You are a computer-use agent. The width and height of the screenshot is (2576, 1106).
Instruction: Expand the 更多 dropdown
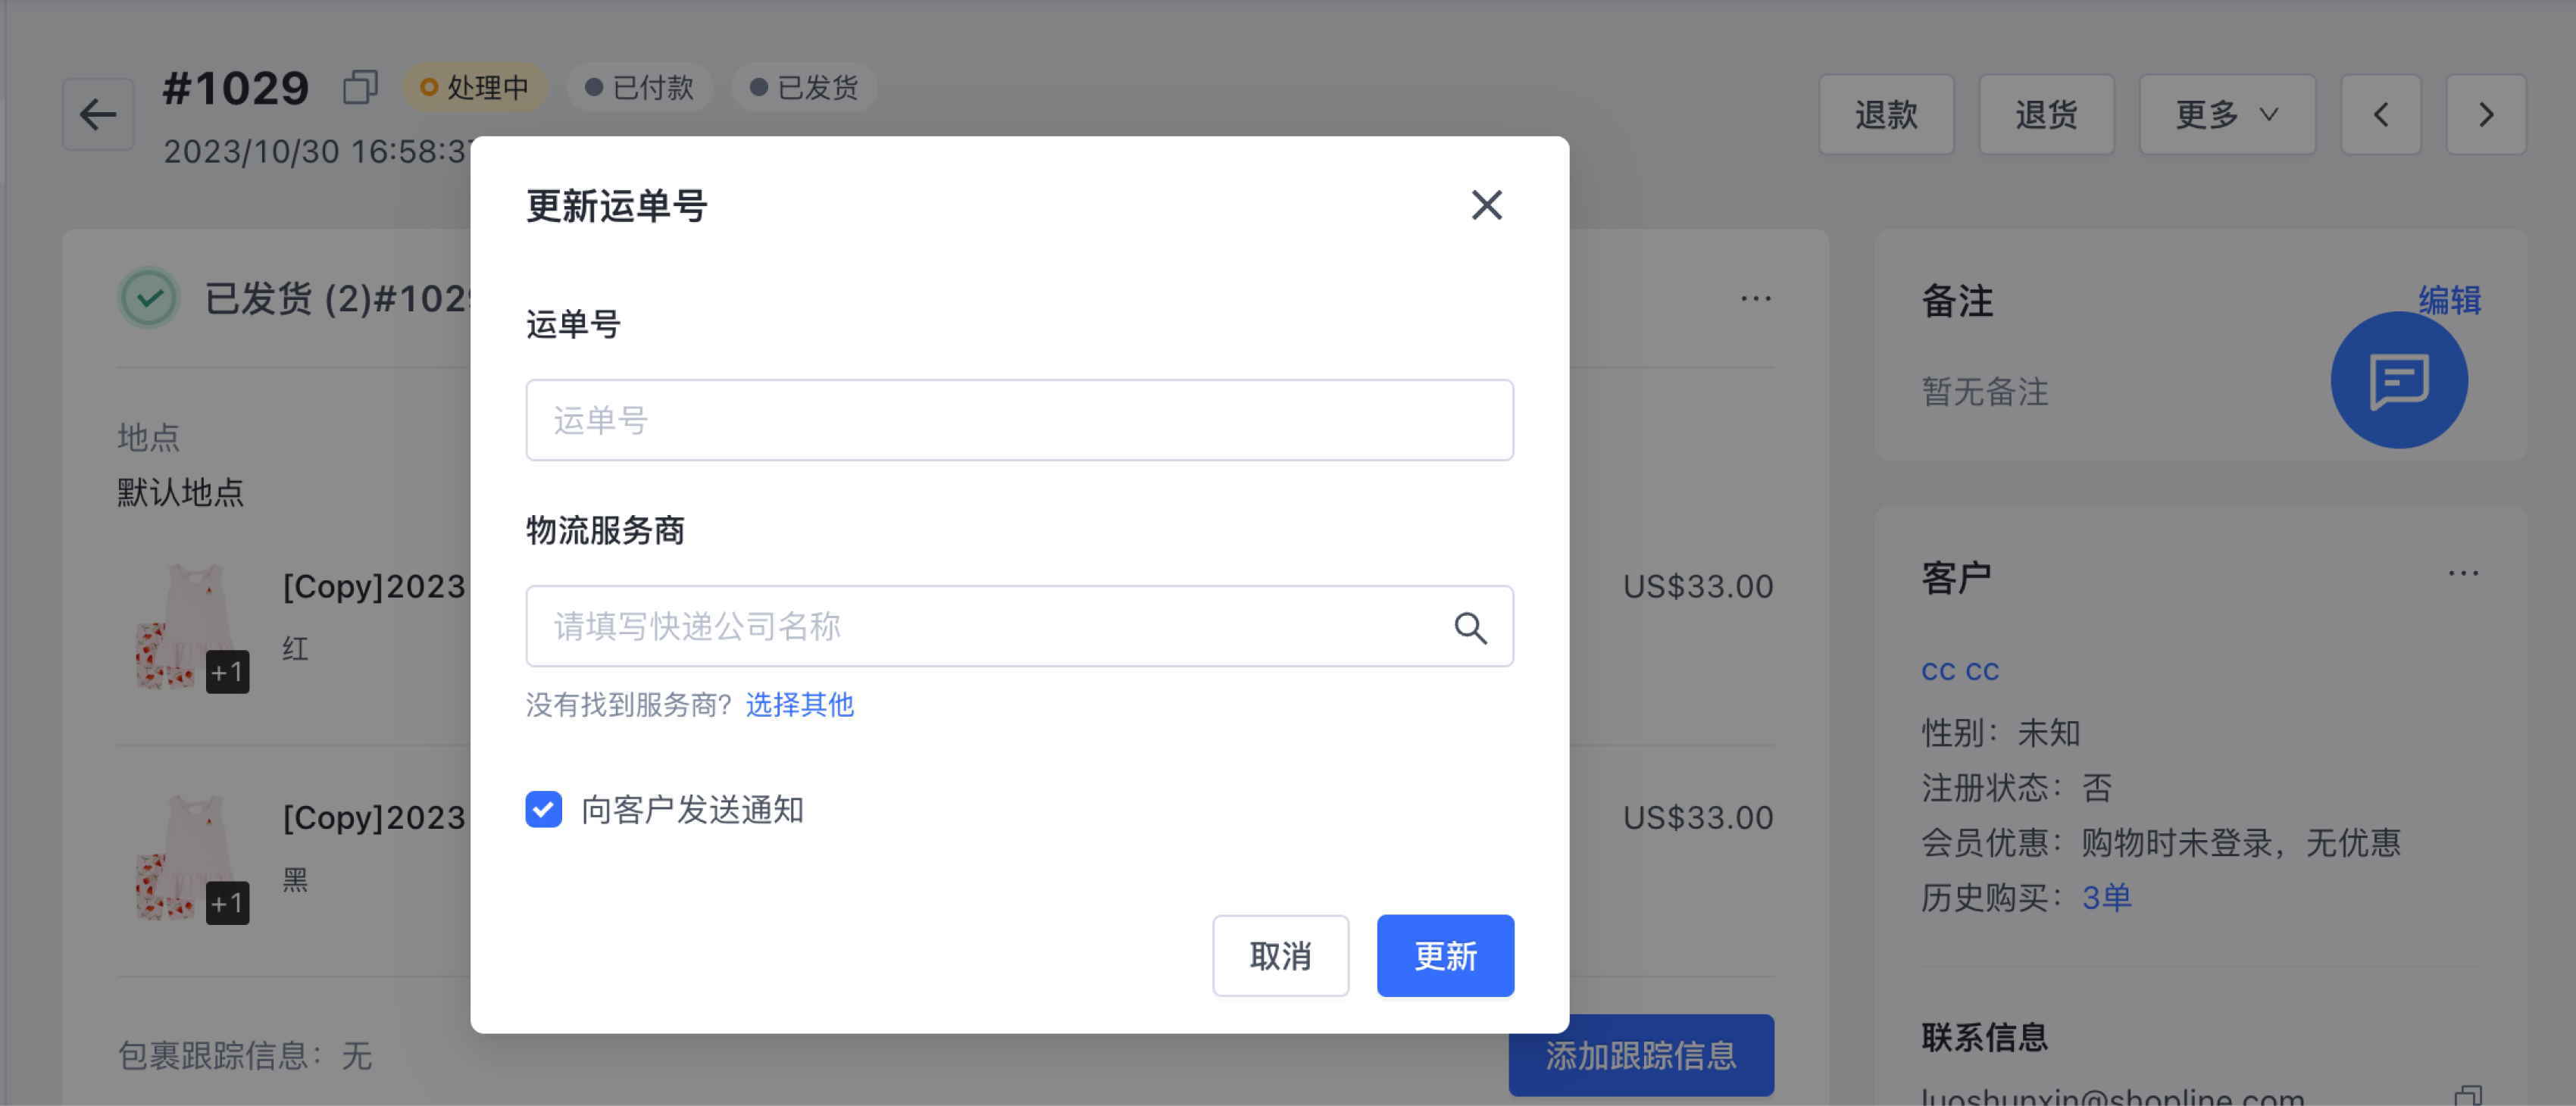coord(2227,114)
